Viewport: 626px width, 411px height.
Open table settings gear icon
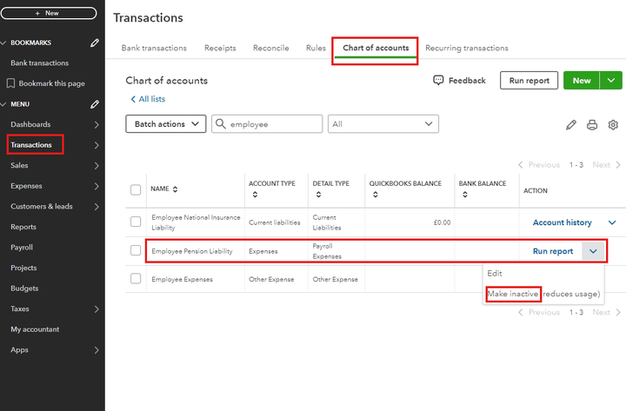[613, 125]
